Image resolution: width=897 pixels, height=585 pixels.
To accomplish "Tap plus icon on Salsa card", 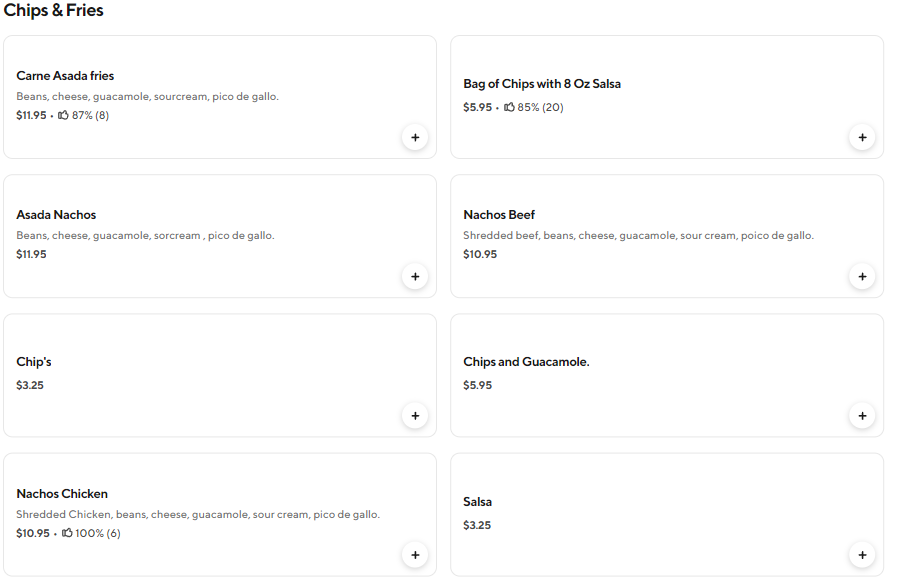I will click(x=862, y=554).
